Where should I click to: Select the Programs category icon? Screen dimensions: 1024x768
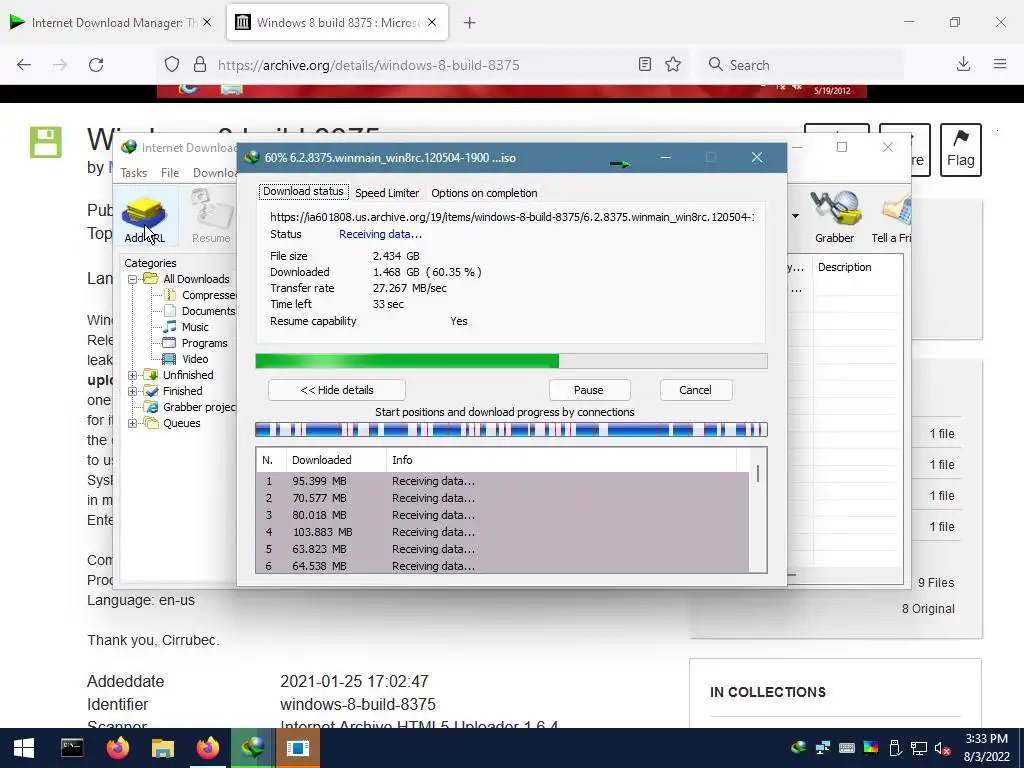tap(169, 343)
